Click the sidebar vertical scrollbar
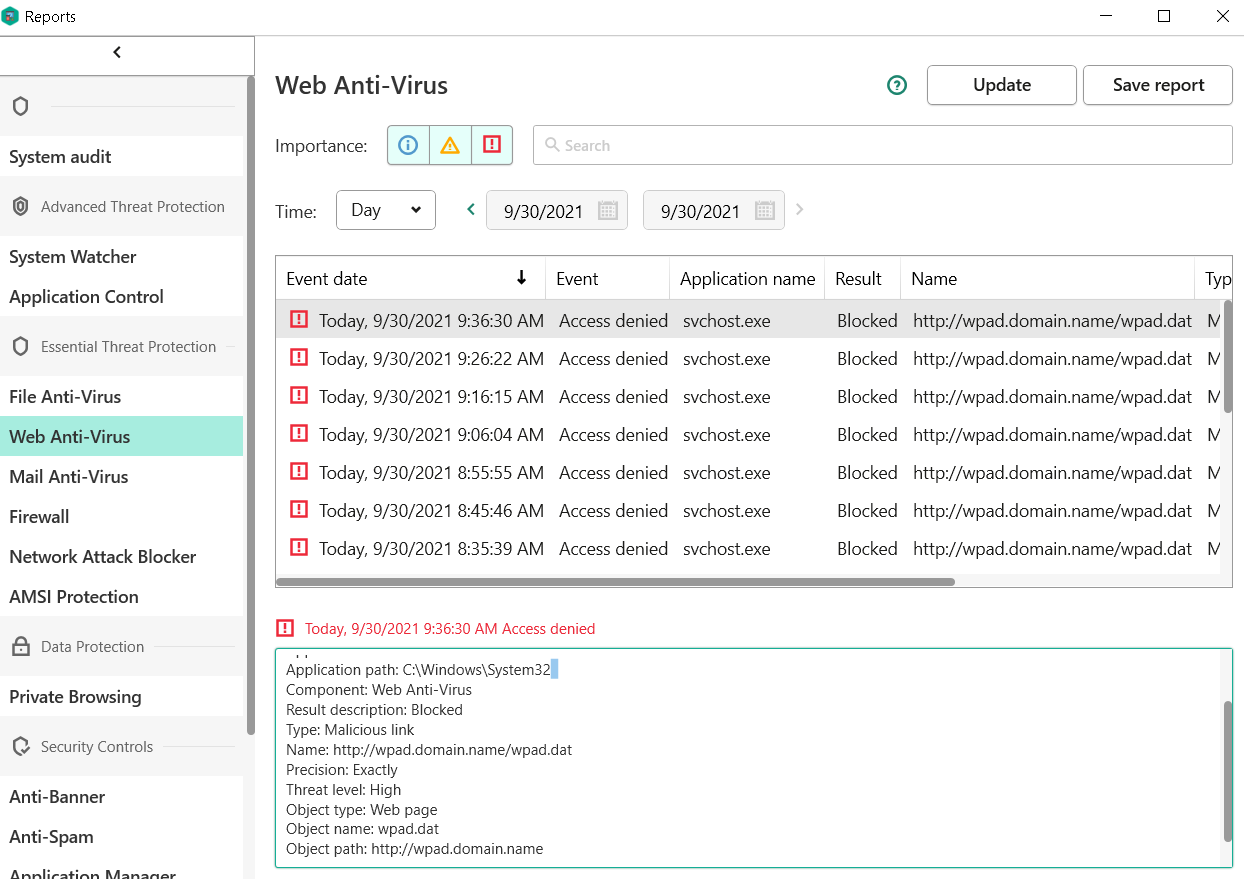Screen dimensions: 1244x879 (250, 405)
